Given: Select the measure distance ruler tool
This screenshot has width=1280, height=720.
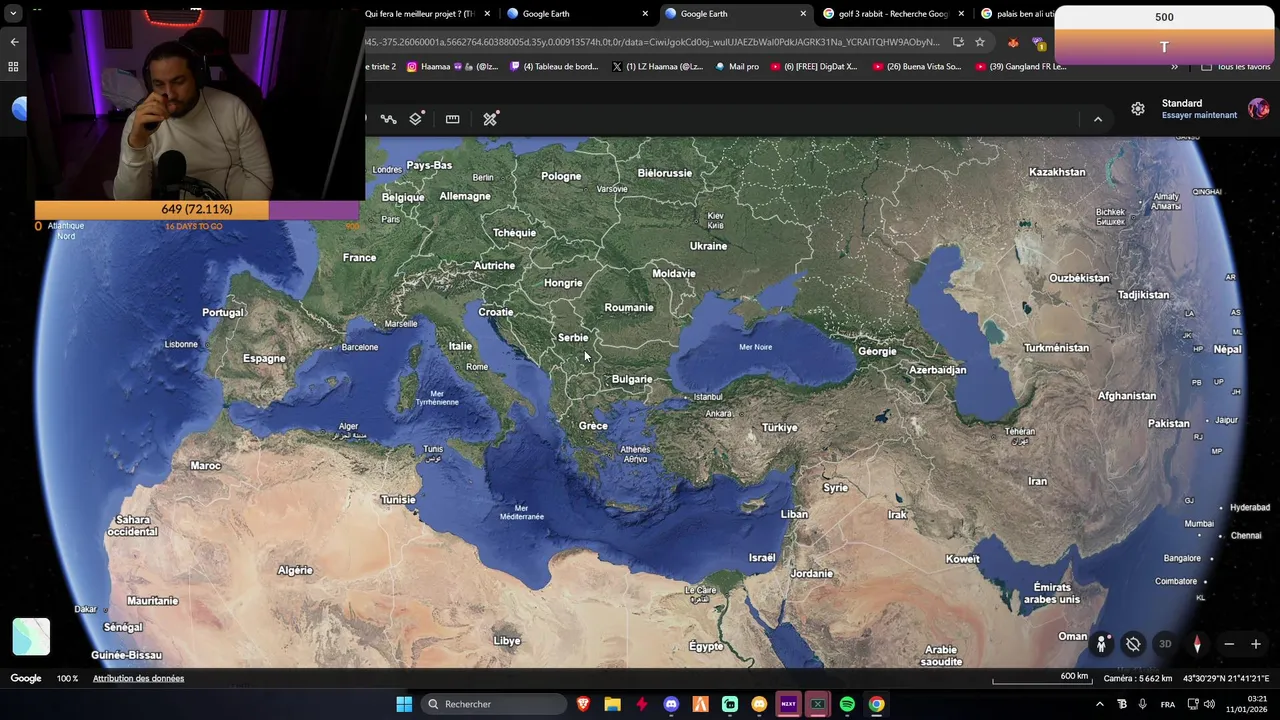Looking at the screenshot, I should pyautogui.click(x=452, y=119).
